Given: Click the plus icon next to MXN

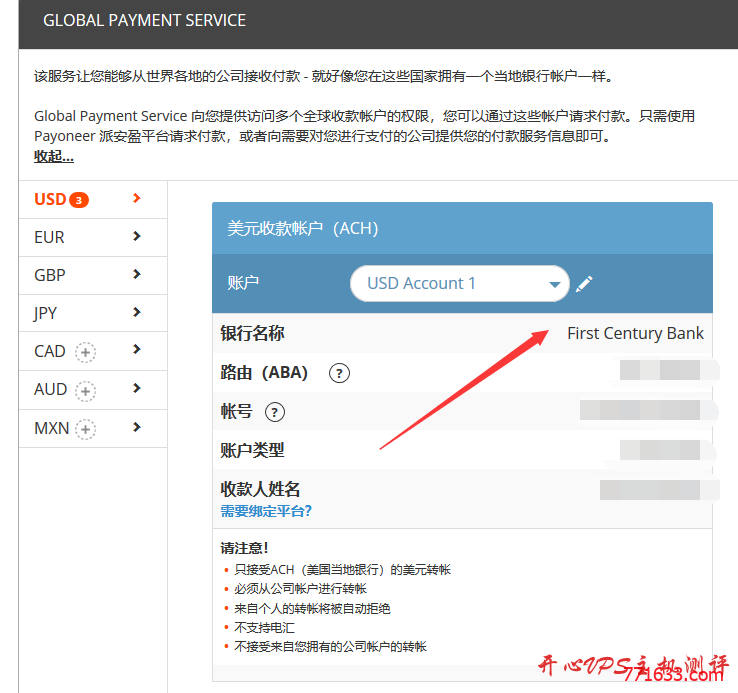Looking at the screenshot, I should [x=87, y=428].
